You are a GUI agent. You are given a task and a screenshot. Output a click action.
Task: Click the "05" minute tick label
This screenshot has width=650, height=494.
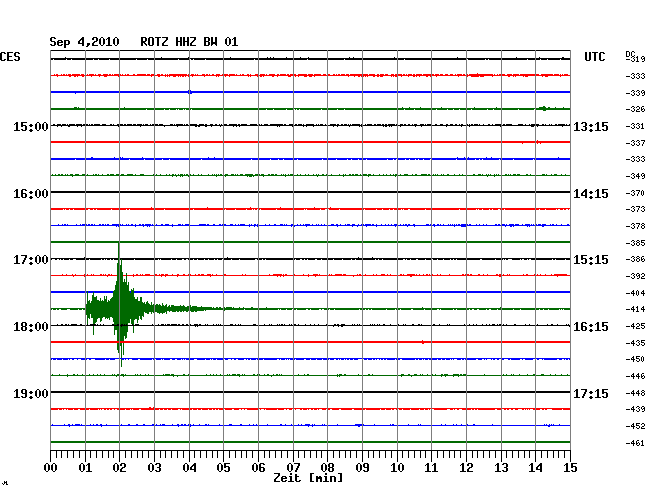[223, 467]
